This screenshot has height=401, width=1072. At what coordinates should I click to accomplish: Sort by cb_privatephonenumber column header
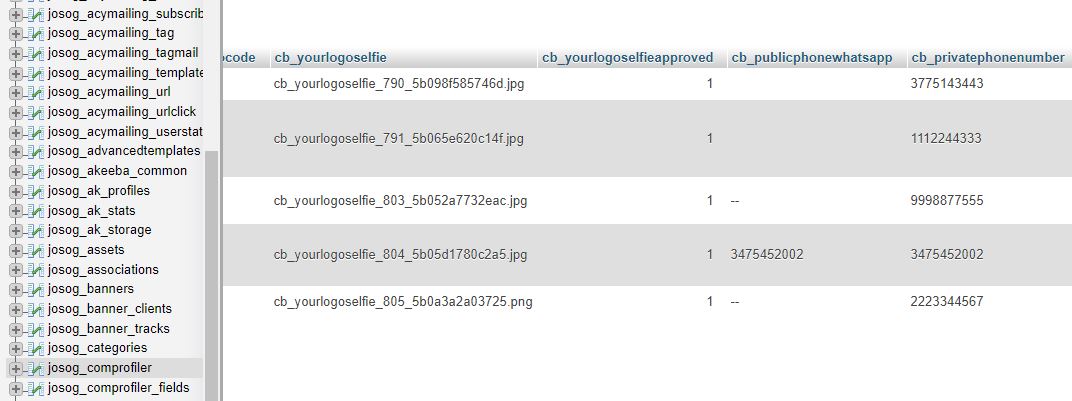click(988, 58)
